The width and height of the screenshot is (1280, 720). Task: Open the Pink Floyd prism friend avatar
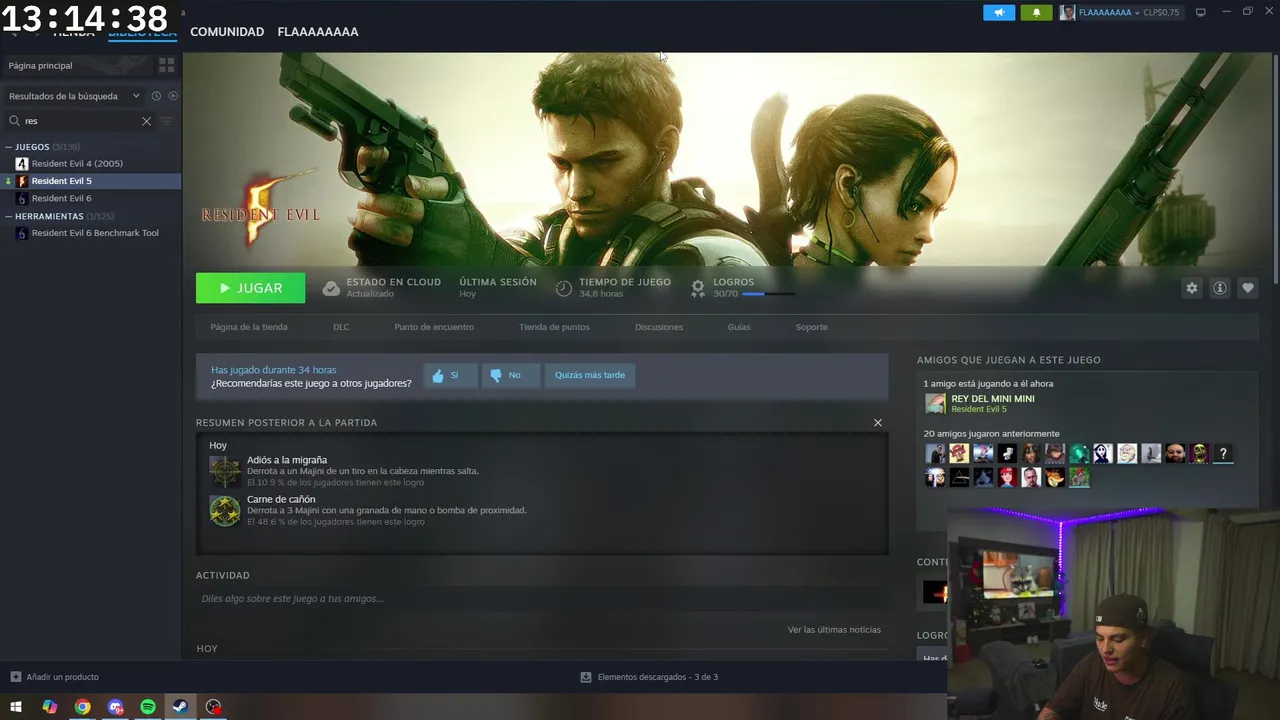pos(959,478)
